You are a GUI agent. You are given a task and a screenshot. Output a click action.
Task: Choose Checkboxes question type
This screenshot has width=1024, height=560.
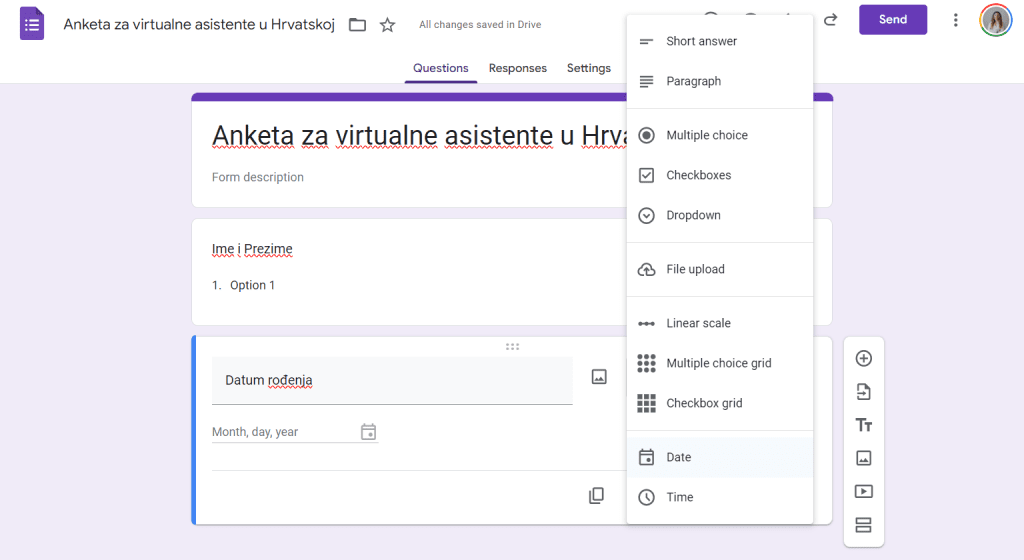(698, 175)
